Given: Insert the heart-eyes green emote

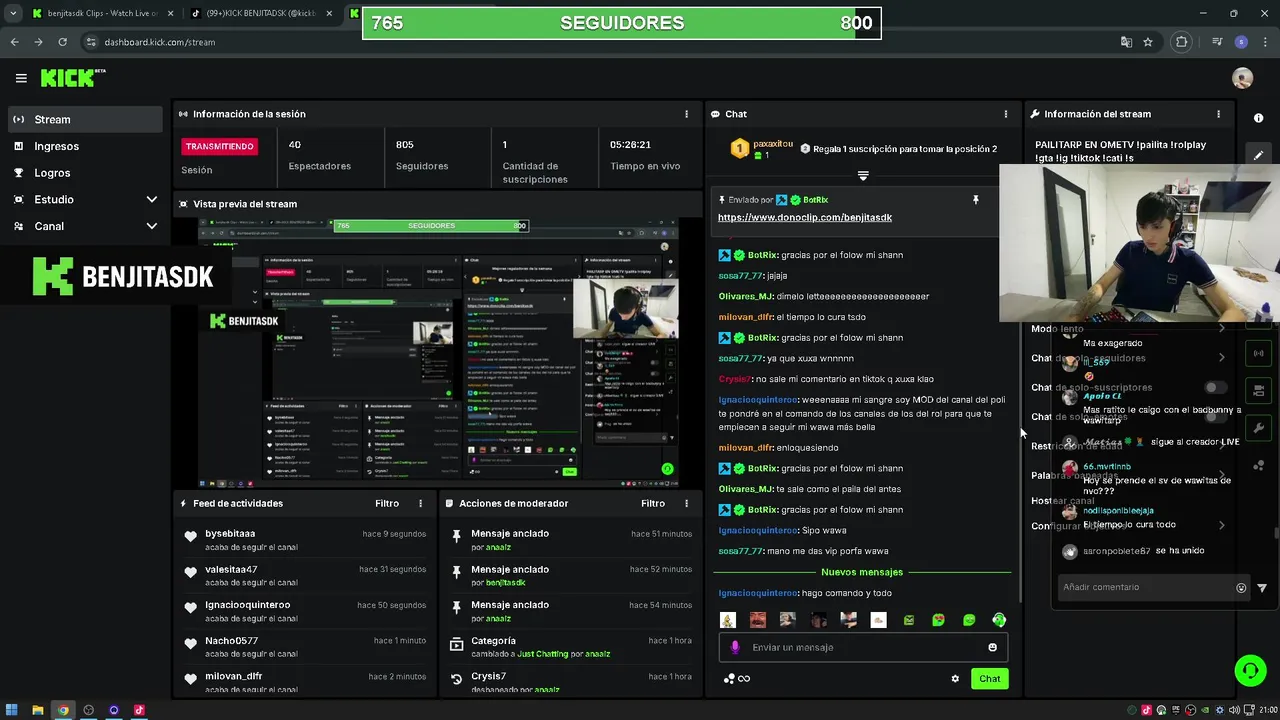Looking at the screenshot, I should point(938,620).
